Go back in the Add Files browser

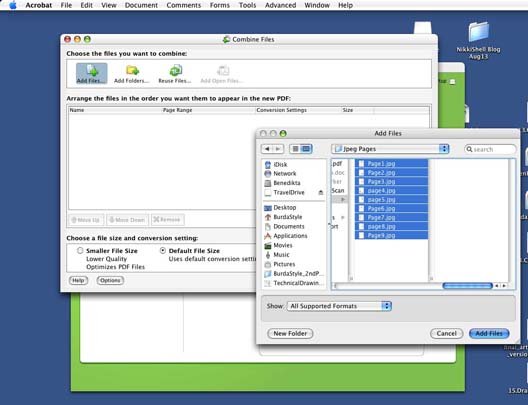[267, 149]
